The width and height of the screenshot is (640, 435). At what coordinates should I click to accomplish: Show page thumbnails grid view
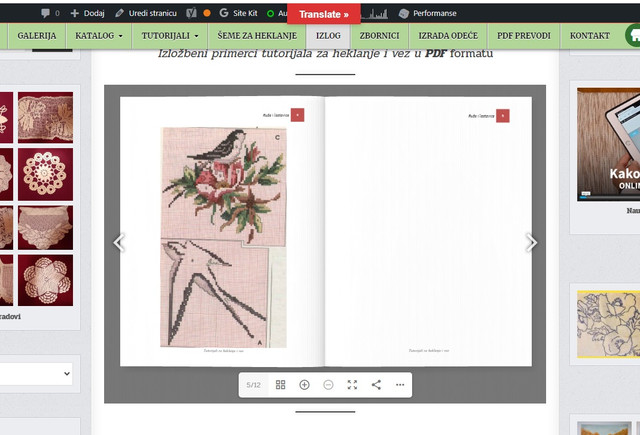pos(280,385)
